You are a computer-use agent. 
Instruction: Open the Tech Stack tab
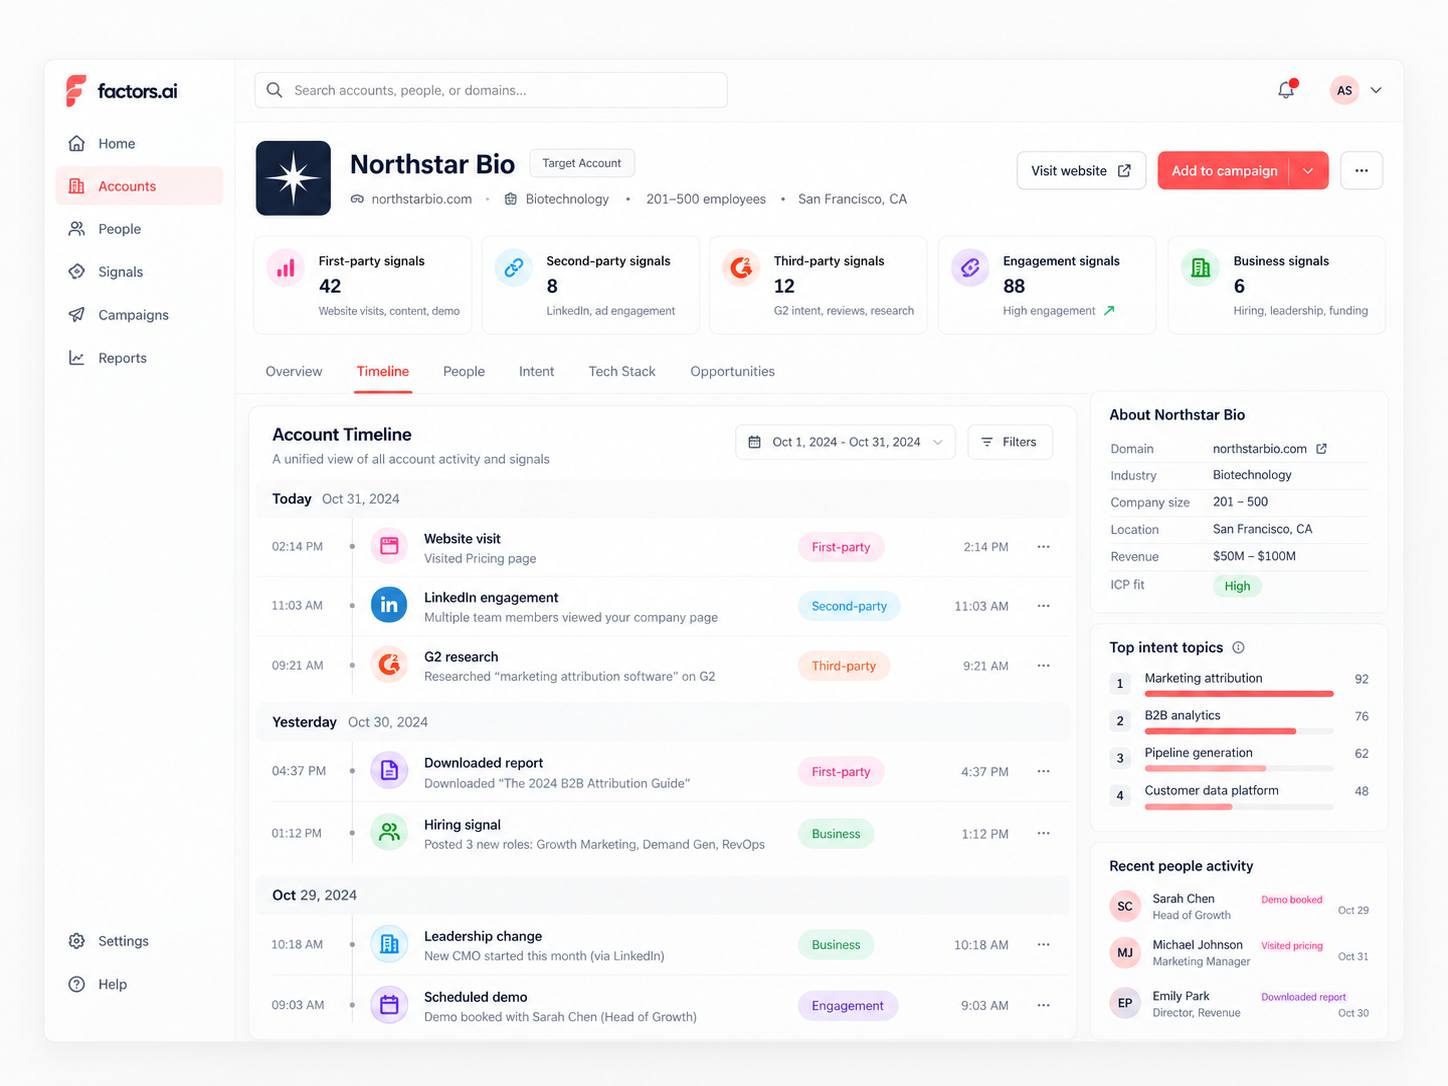click(622, 372)
